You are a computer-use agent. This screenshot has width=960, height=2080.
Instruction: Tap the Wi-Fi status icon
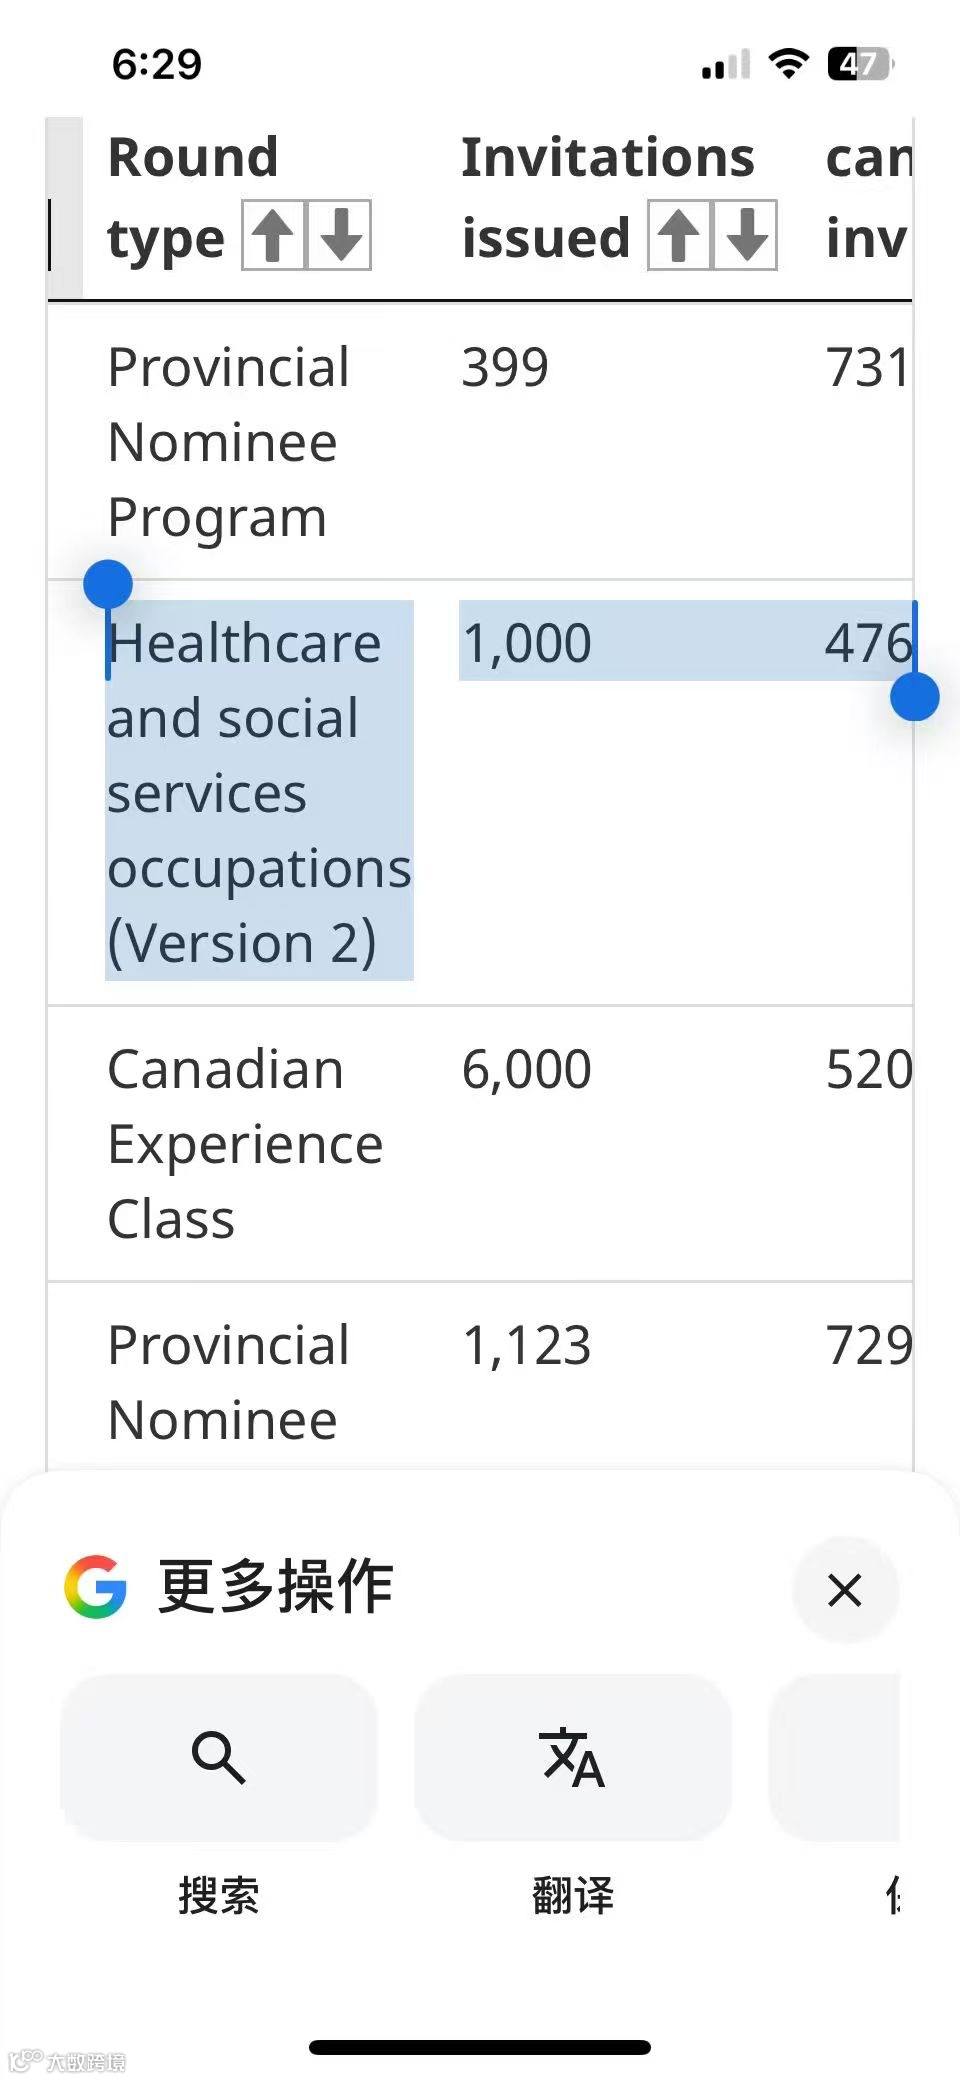point(788,64)
